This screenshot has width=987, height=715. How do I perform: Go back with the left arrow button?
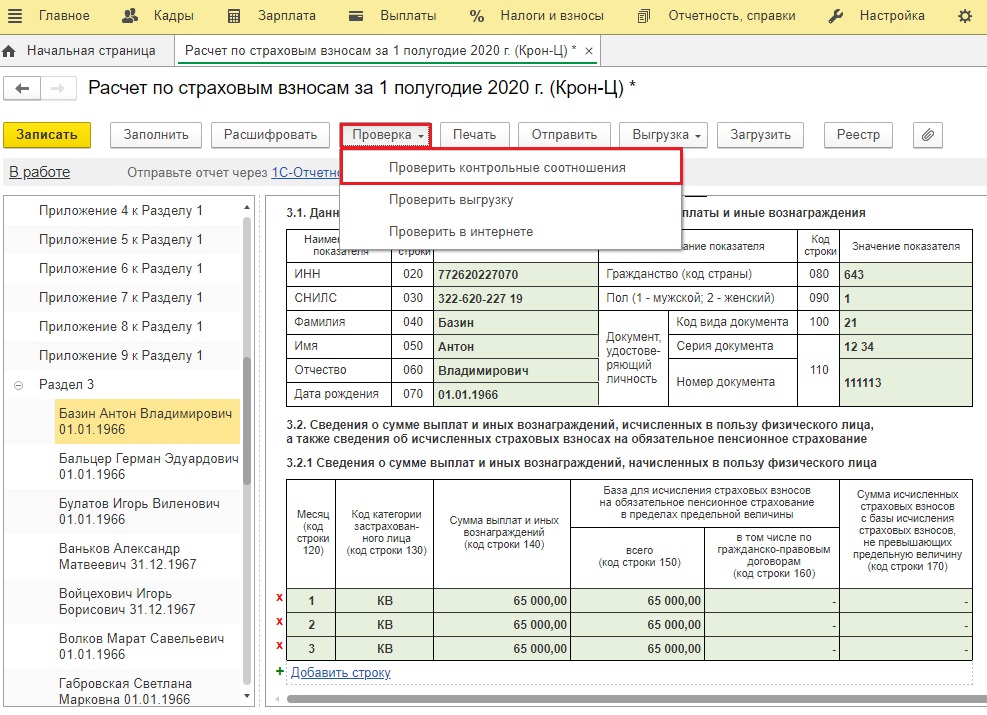[x=22, y=89]
